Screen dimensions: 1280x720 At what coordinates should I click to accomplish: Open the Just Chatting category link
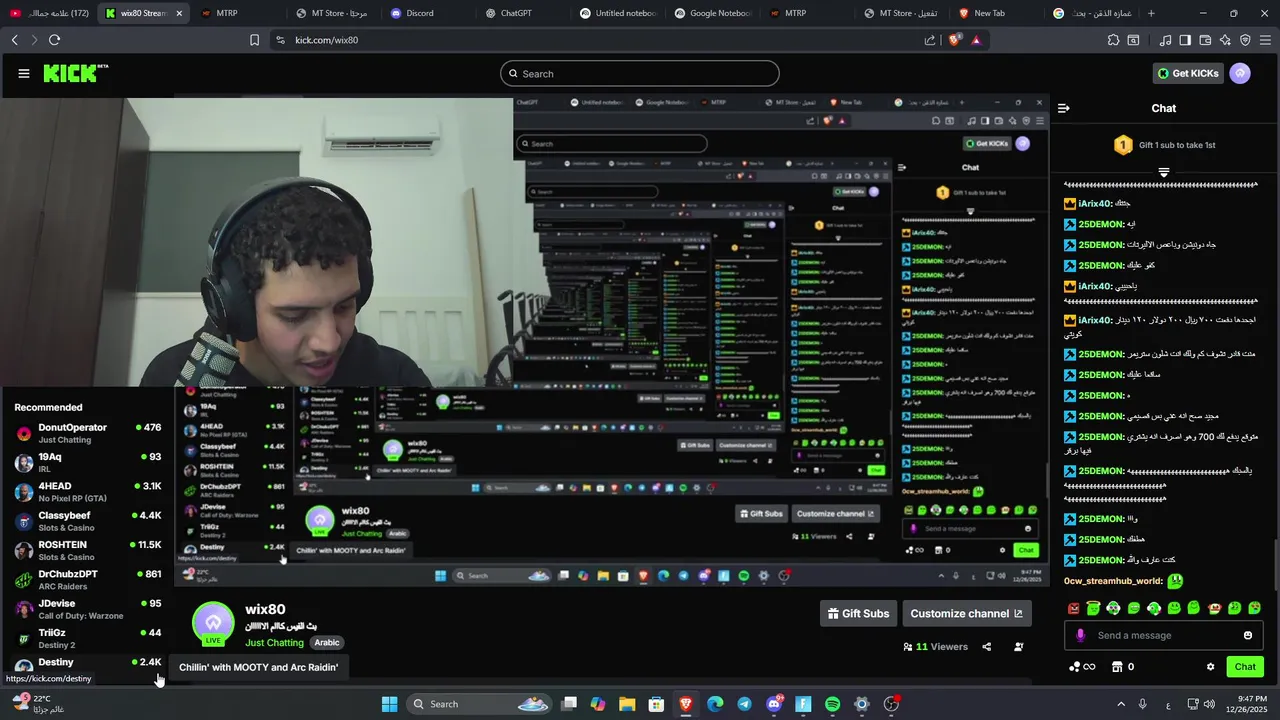(274, 643)
